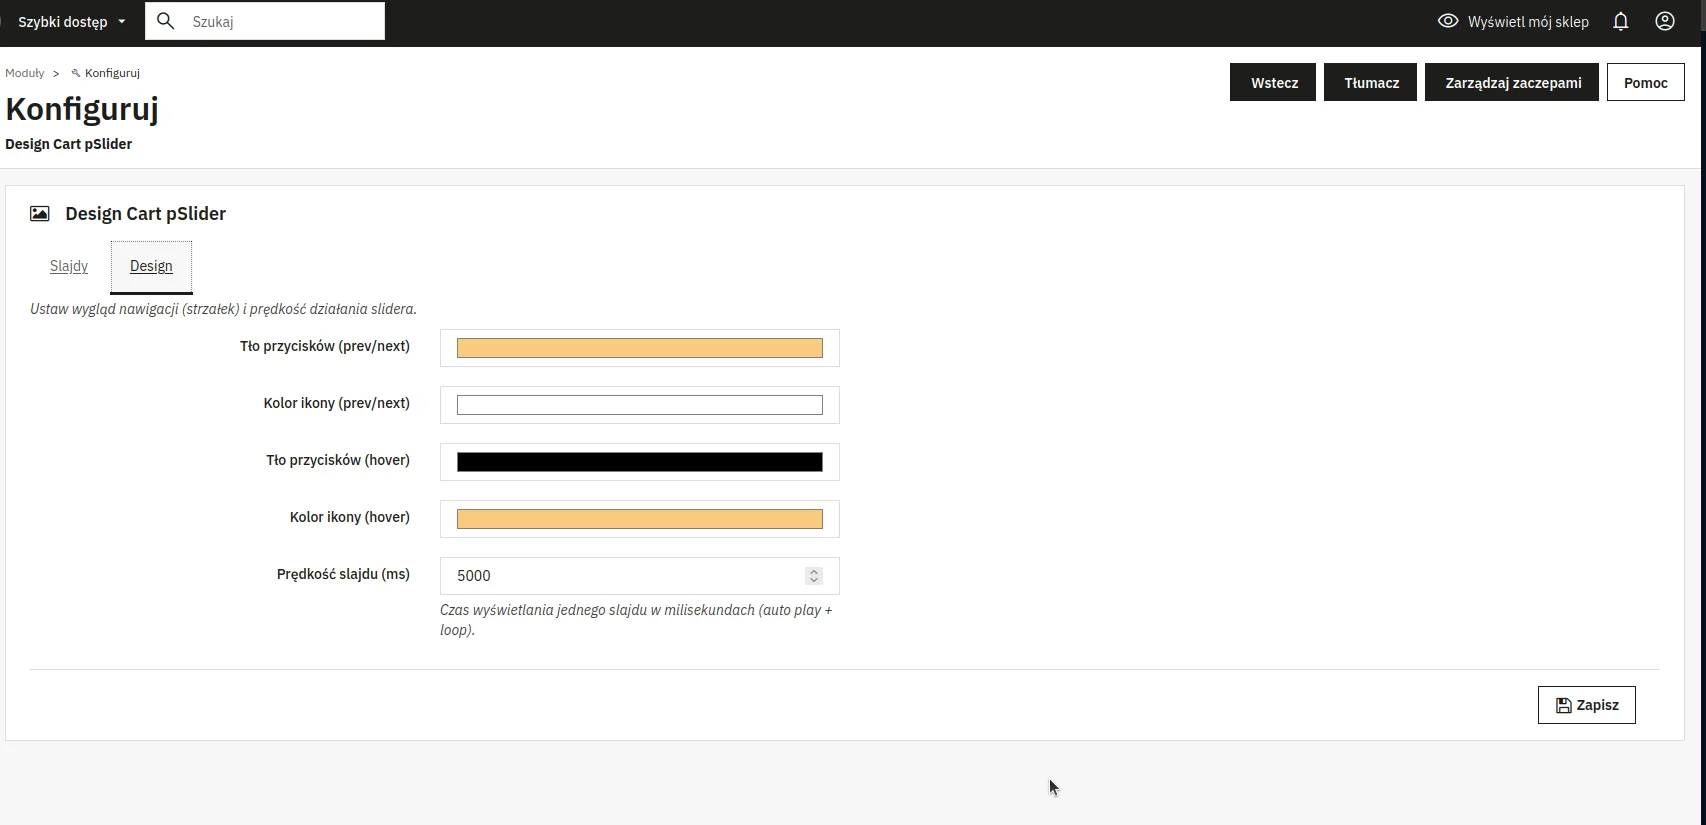The image size is (1706, 825).
Task: Switch to the Slajdy tab
Action: [69, 266]
